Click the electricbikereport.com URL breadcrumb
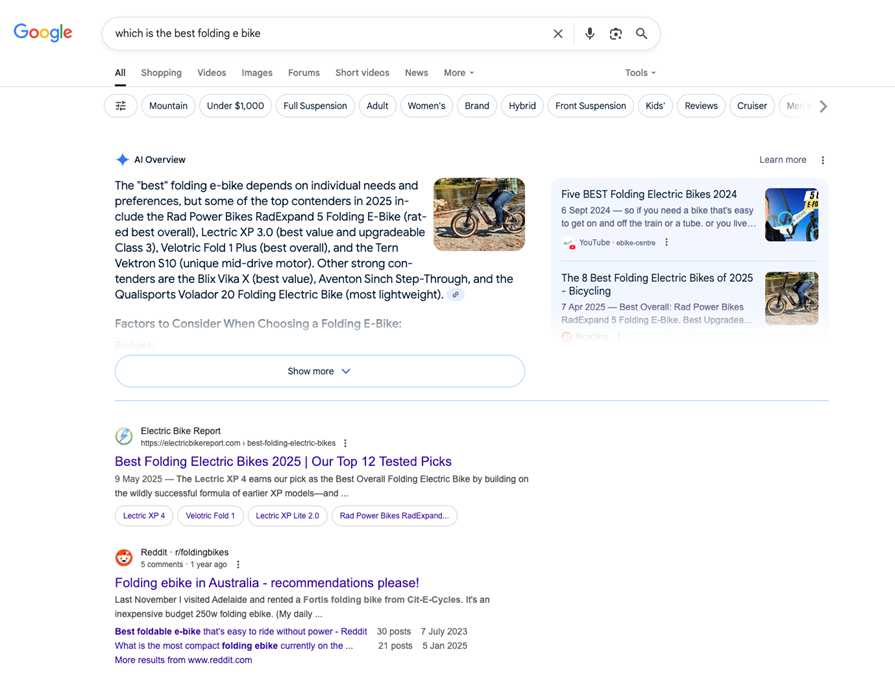The image size is (895, 680). (238, 443)
